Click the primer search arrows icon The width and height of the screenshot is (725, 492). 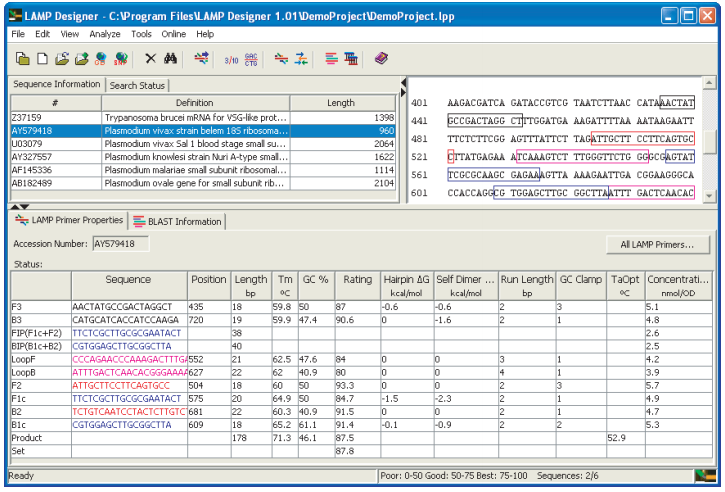click(x=201, y=58)
